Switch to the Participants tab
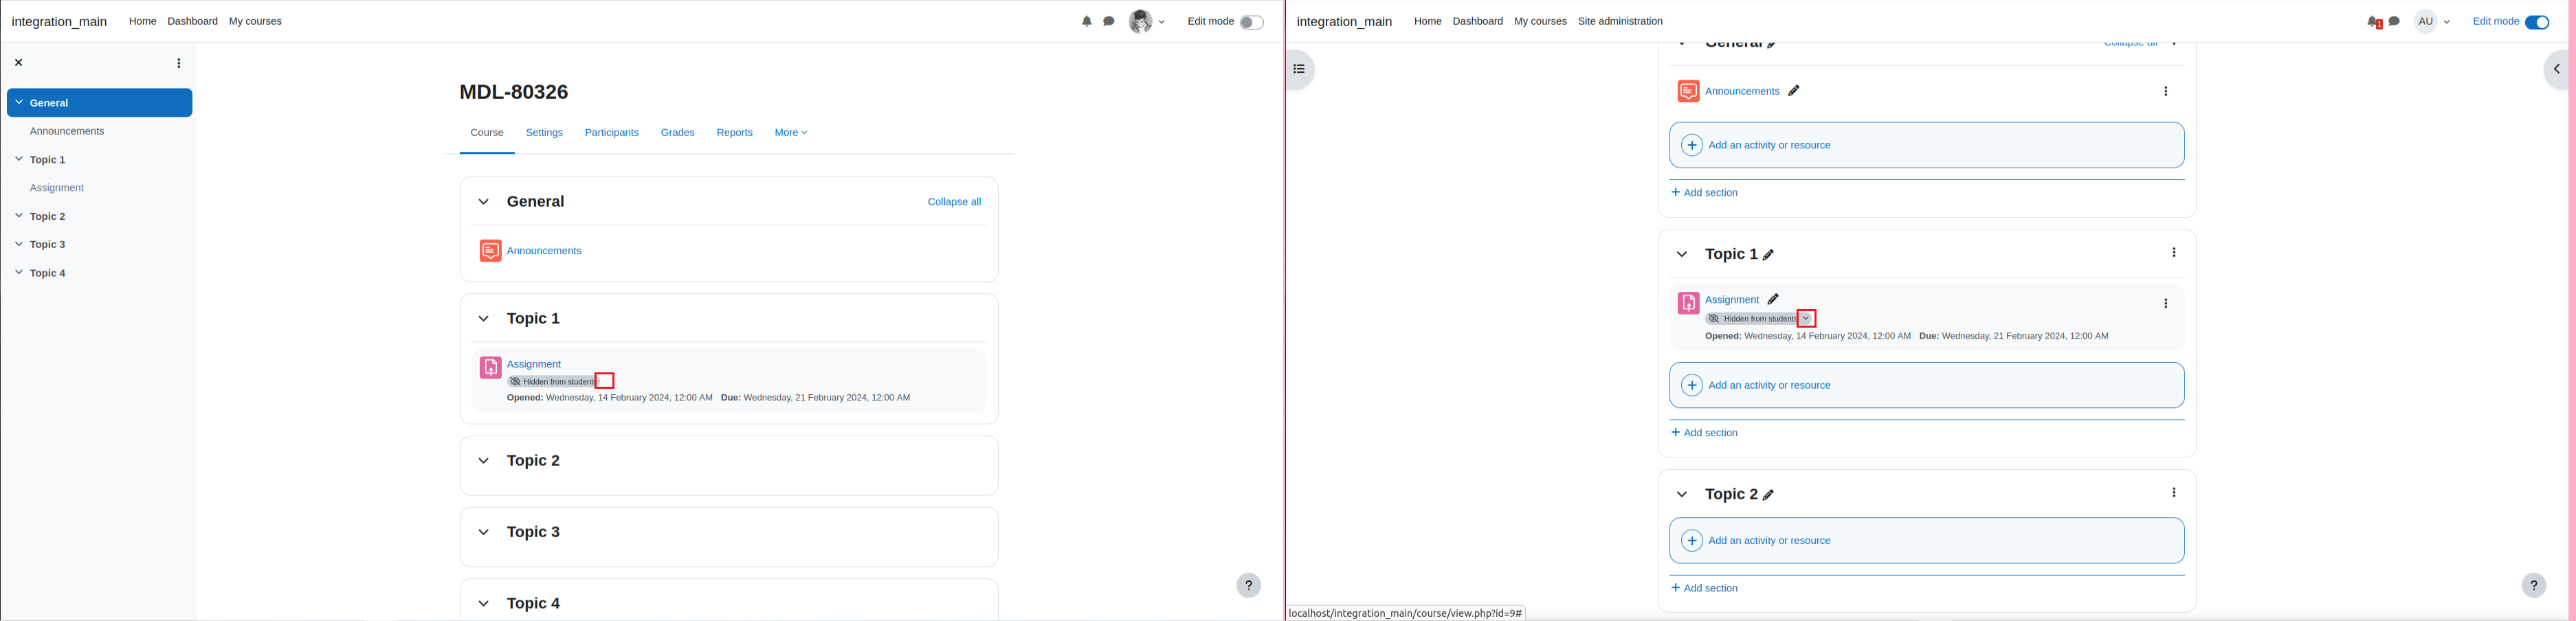Screen dimensions: 2576x621 click(x=611, y=133)
